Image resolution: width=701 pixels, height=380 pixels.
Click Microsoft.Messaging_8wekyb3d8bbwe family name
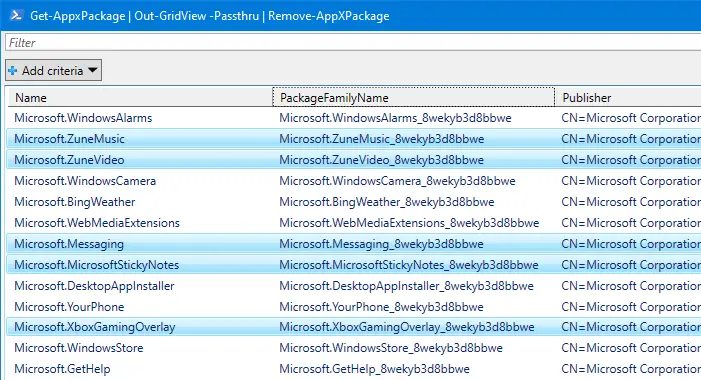click(381, 244)
